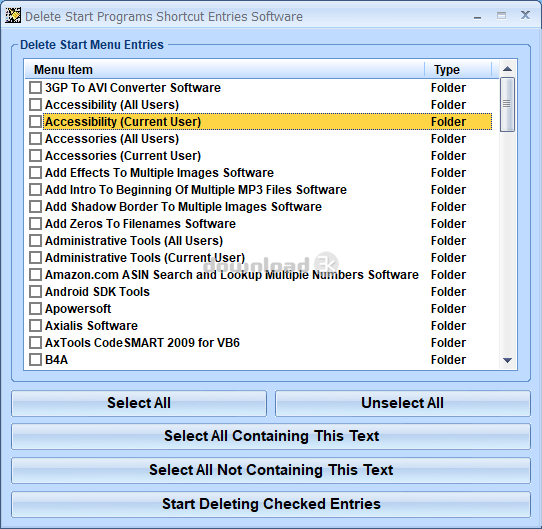Select the Axialis Software row
This screenshot has width=542, height=529.
(260, 326)
